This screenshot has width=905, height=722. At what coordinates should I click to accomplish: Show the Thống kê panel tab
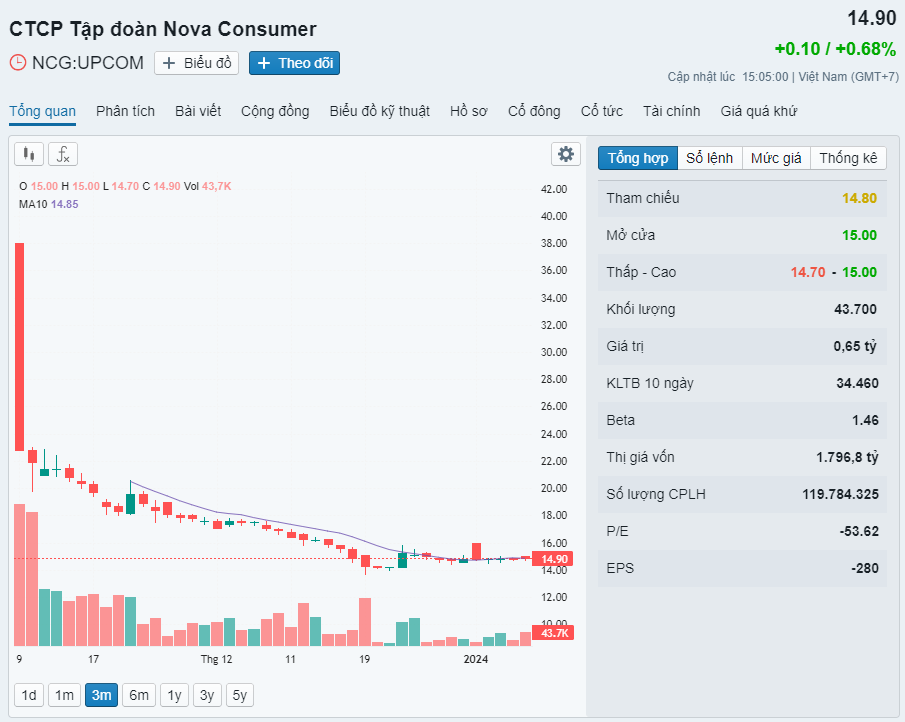click(x=848, y=158)
